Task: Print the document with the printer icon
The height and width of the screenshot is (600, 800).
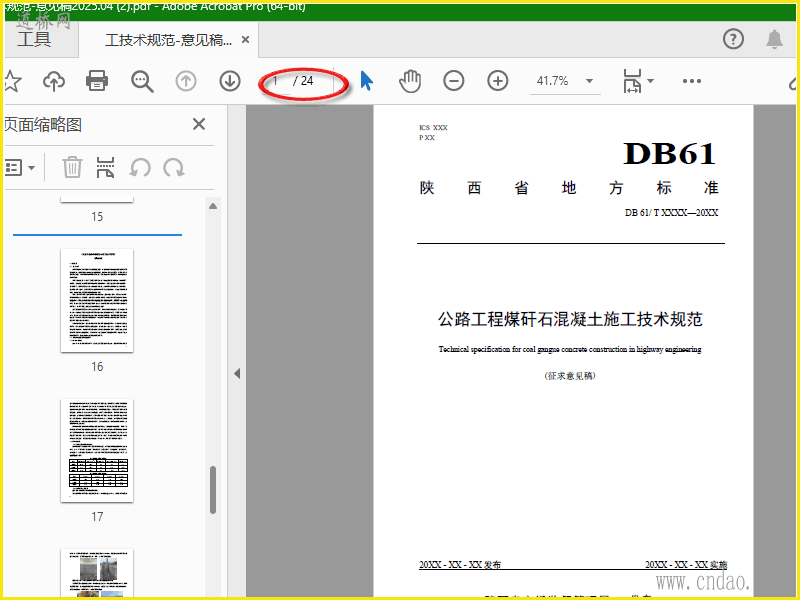Action: [96, 81]
